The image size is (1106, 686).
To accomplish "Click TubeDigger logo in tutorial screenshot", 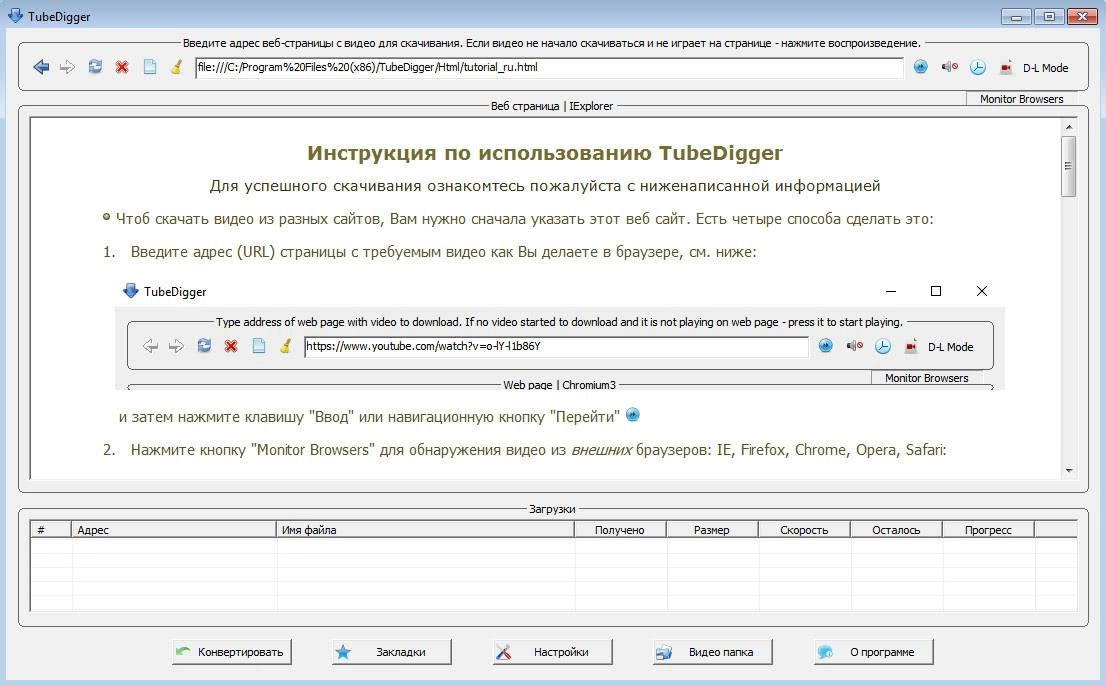I will point(130,290).
